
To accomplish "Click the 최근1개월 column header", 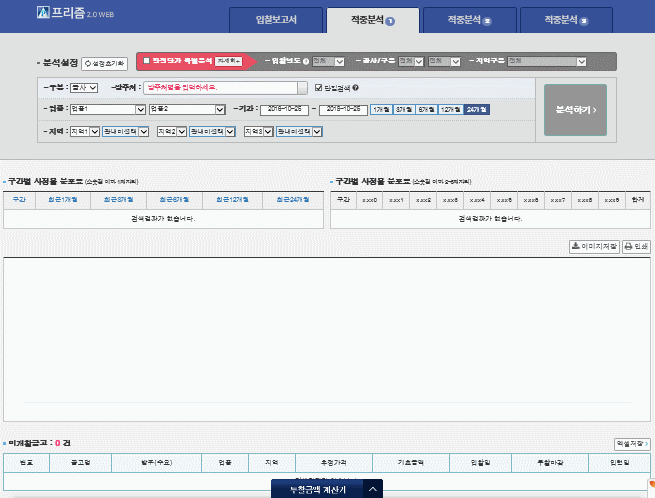I will pos(63,200).
